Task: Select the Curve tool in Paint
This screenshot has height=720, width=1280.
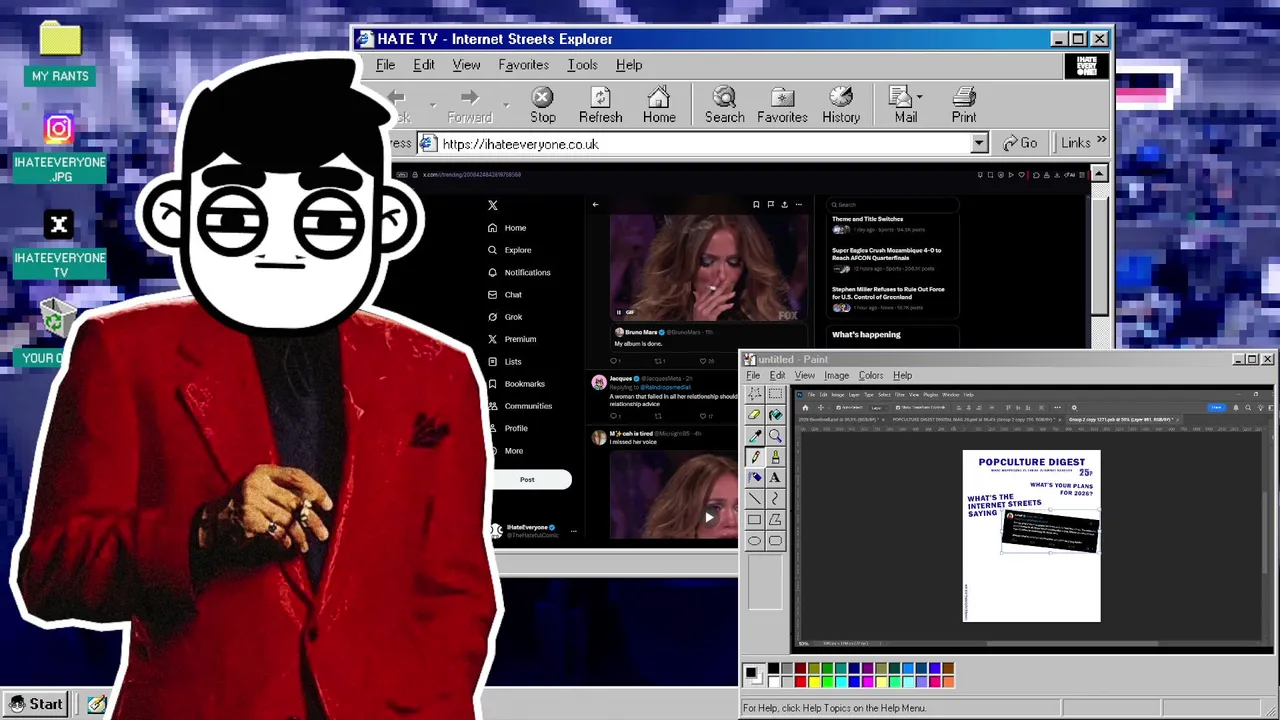Action: point(775,499)
